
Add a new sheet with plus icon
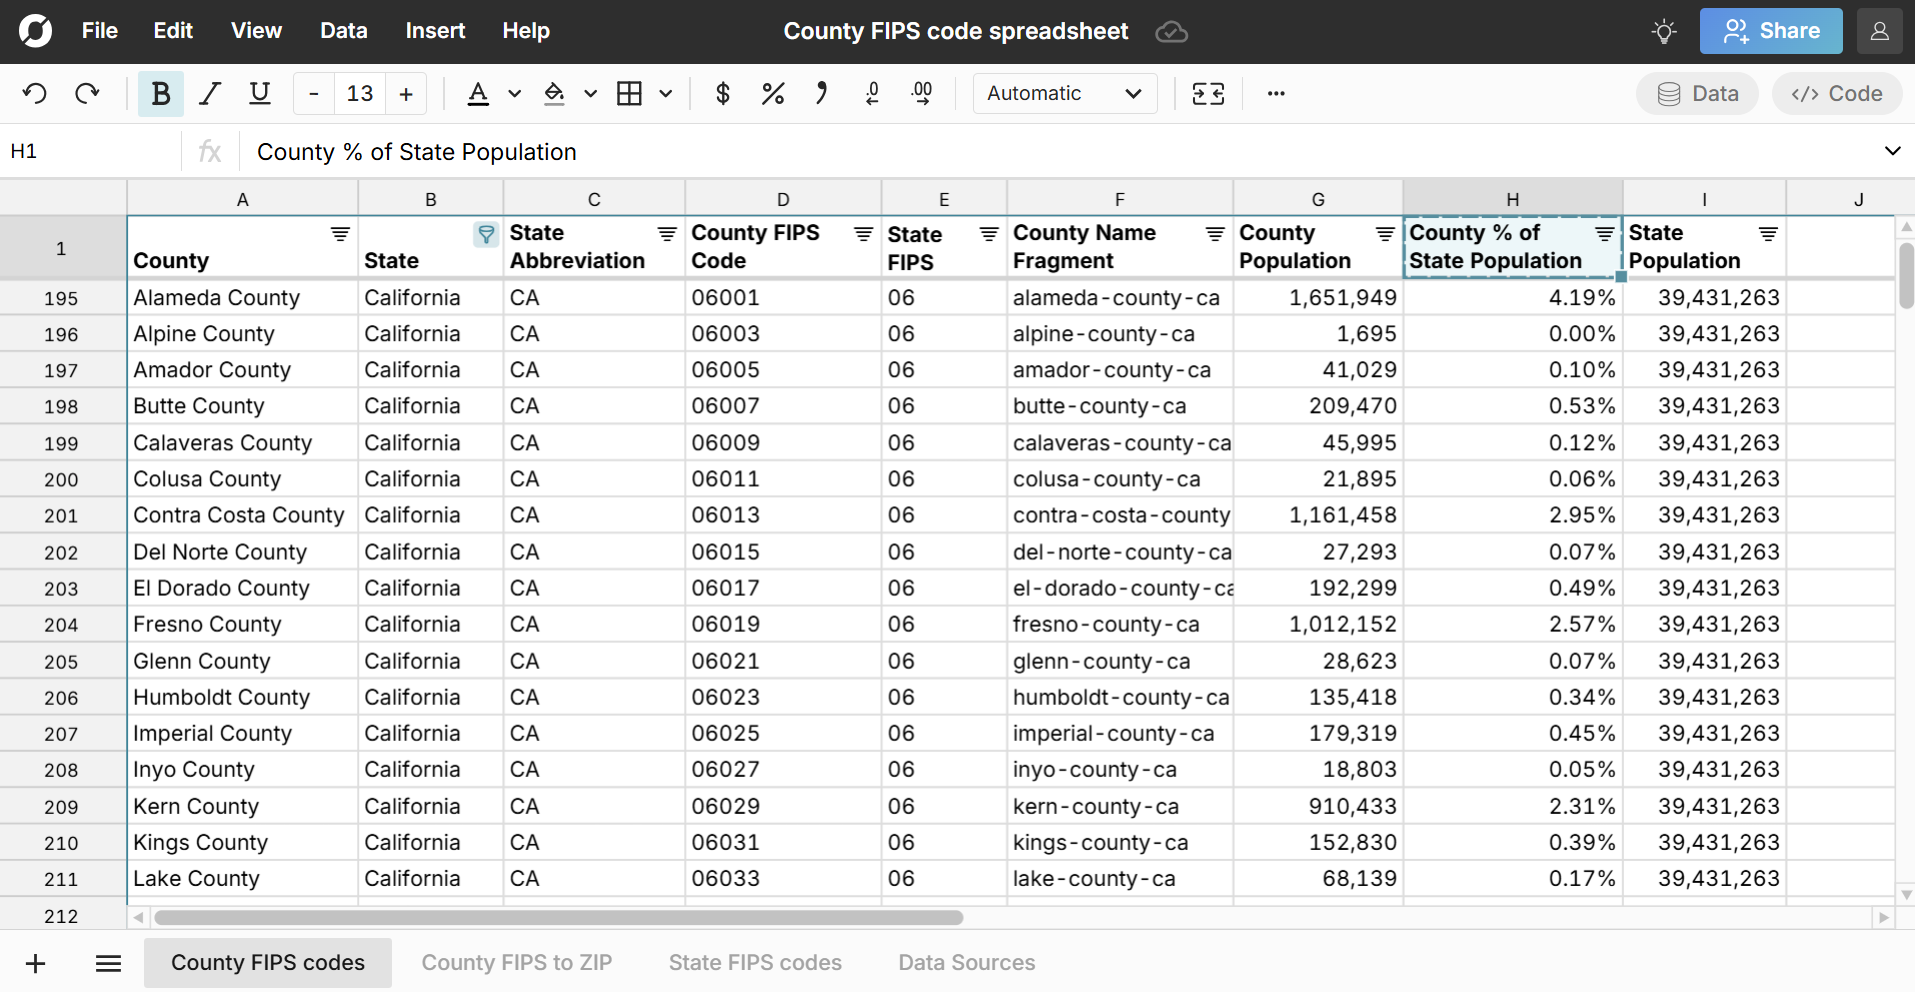point(36,963)
